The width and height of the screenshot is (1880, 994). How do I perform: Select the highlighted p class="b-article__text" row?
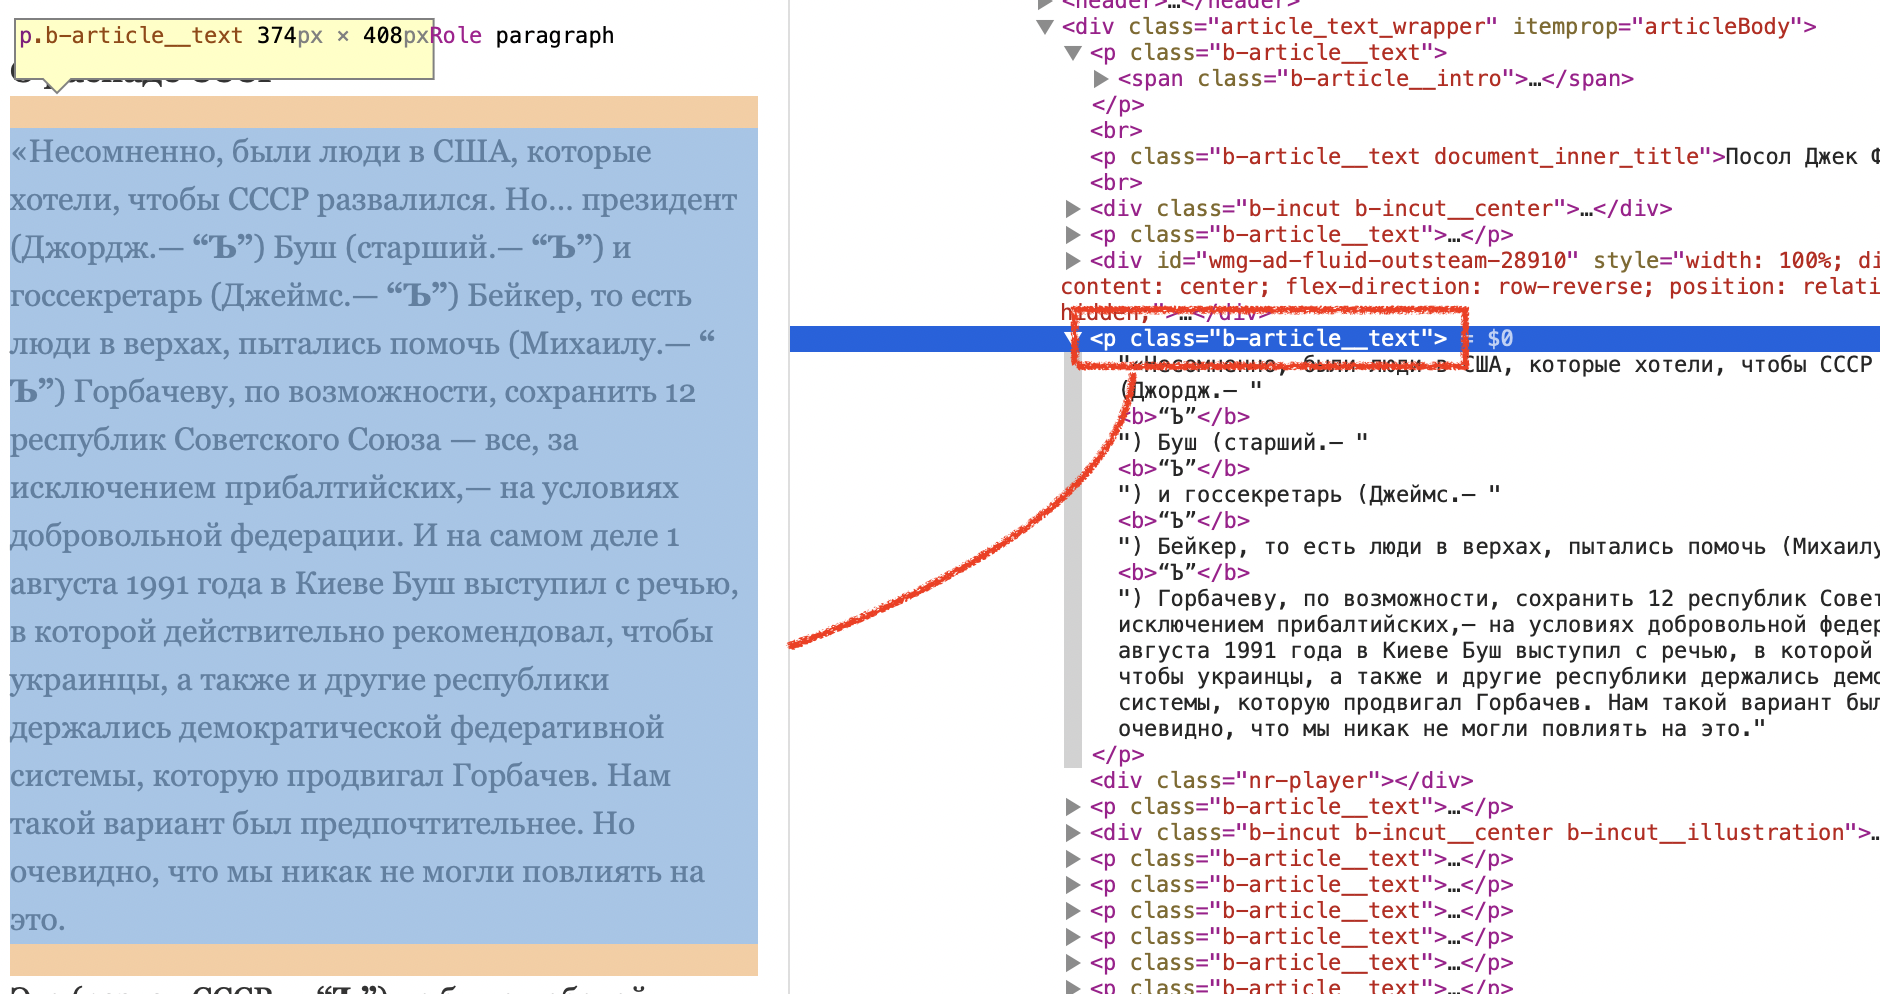(x=1335, y=338)
